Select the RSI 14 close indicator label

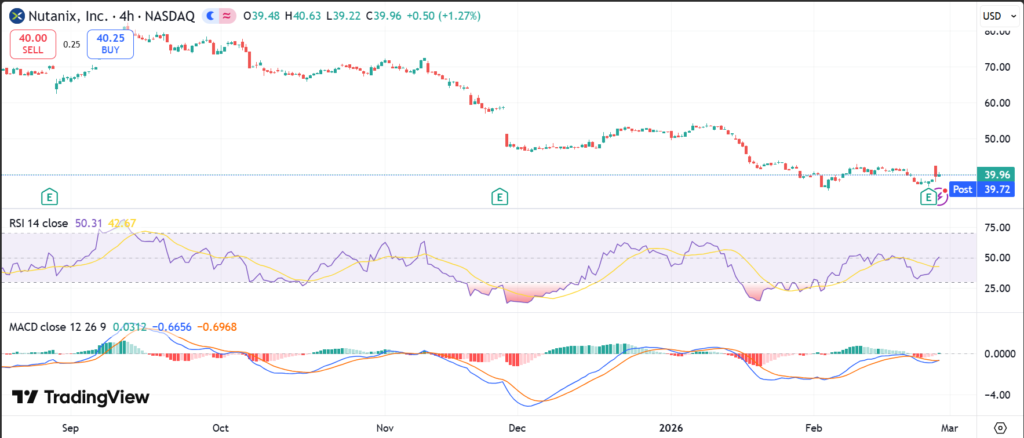click(x=38, y=223)
